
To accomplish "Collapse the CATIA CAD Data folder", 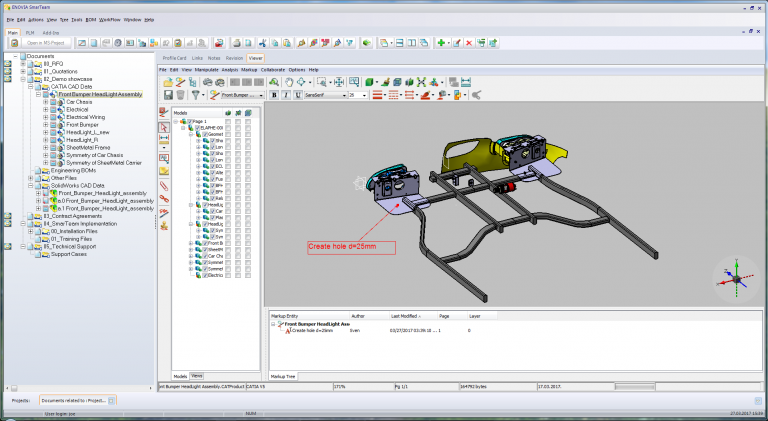I will (31, 87).
